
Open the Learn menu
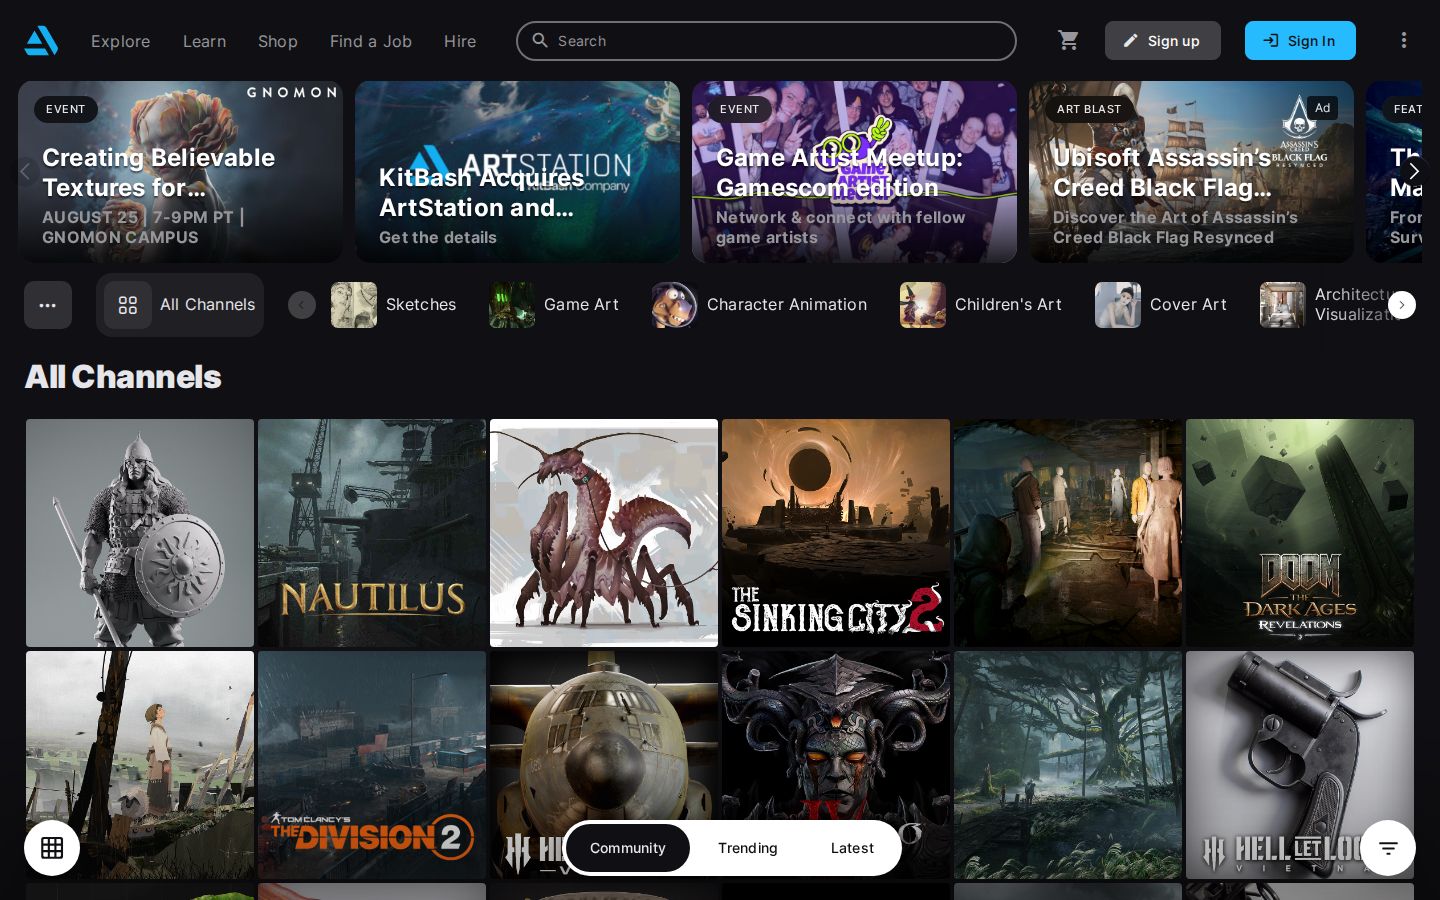[x=205, y=41]
